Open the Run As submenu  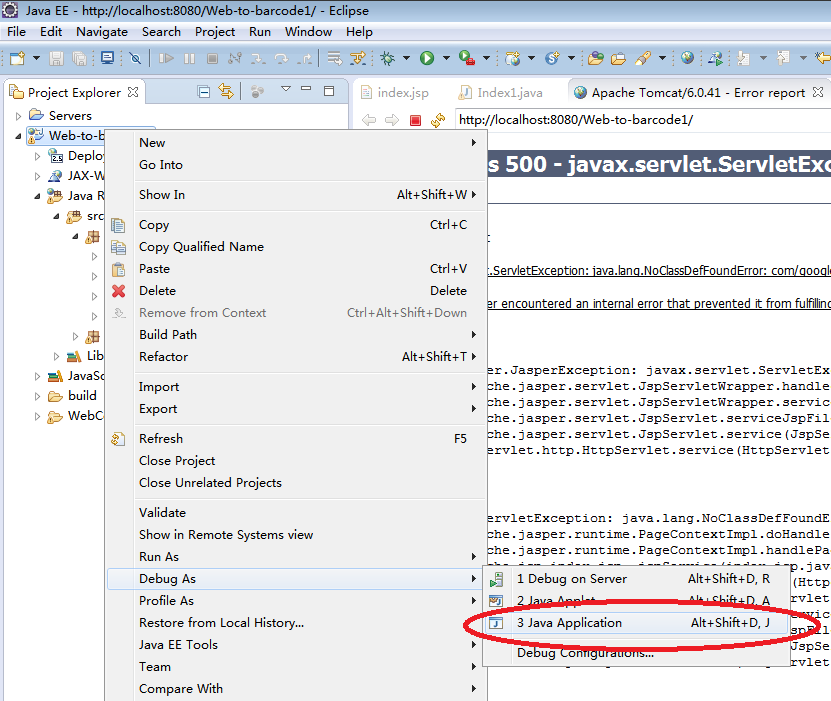296,557
